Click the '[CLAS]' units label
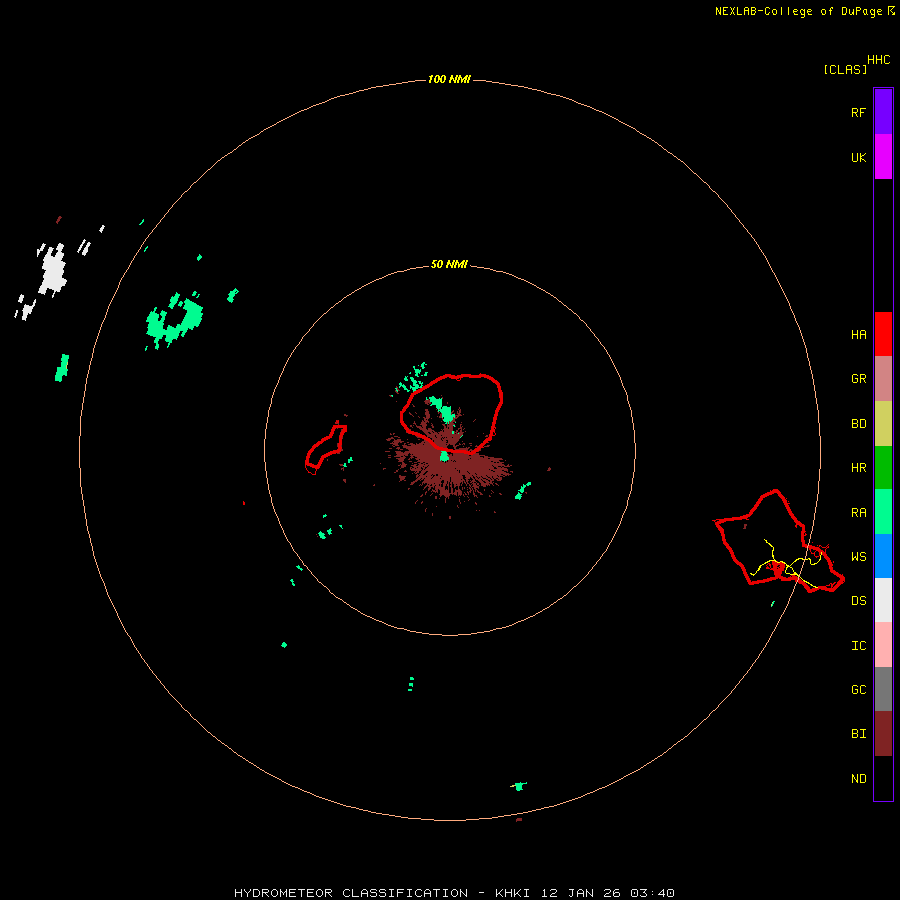Screen dimensions: 900x900 (x=845, y=69)
